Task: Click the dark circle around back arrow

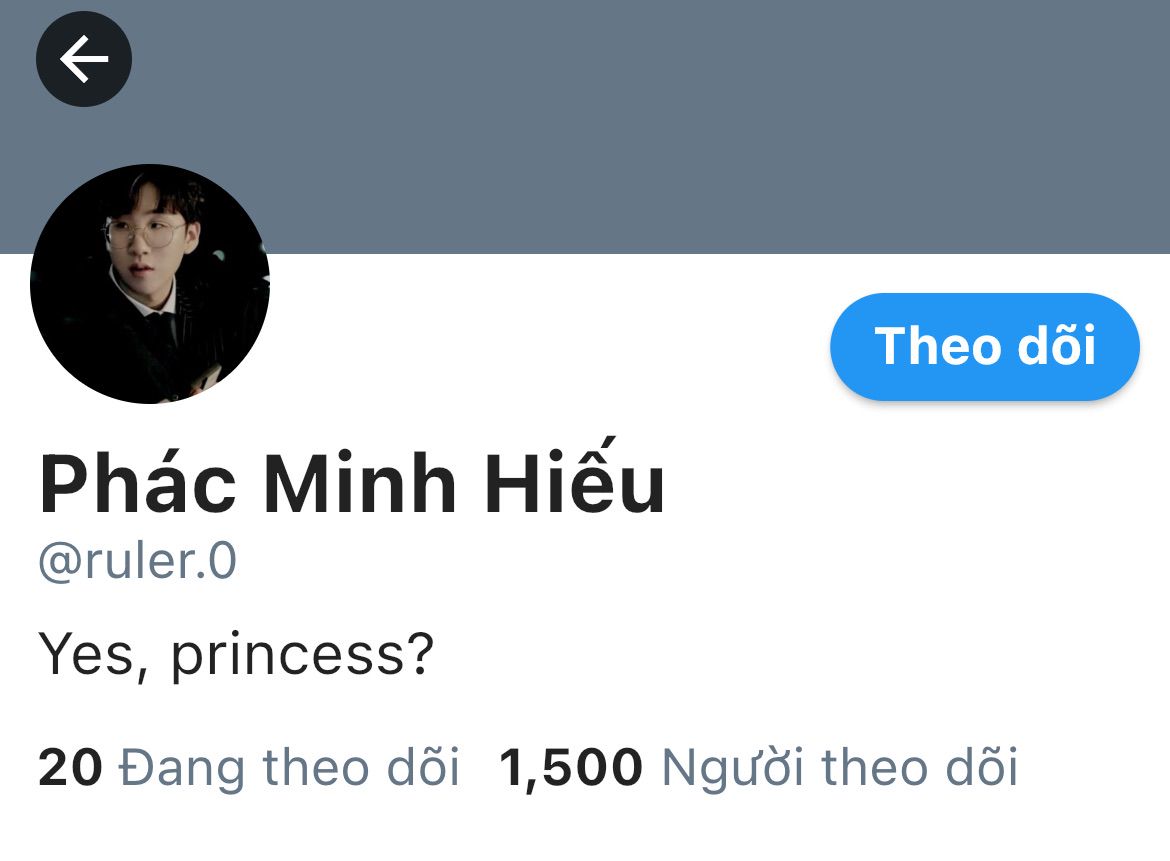Action: 84,59
